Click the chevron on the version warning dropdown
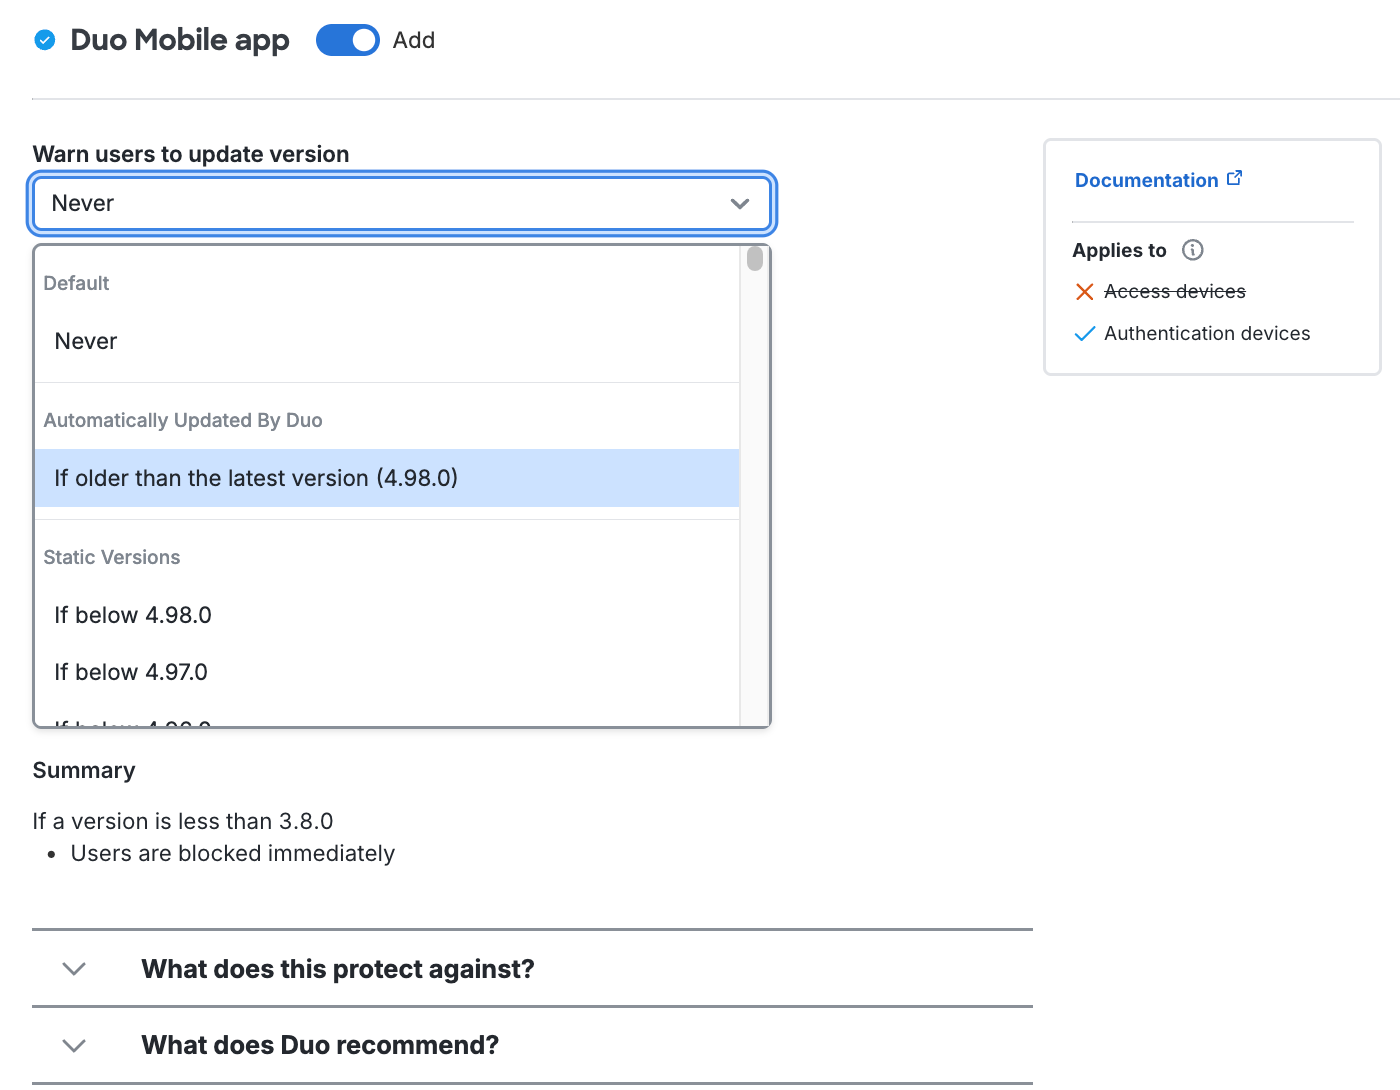The height and width of the screenshot is (1090, 1400). (x=740, y=203)
